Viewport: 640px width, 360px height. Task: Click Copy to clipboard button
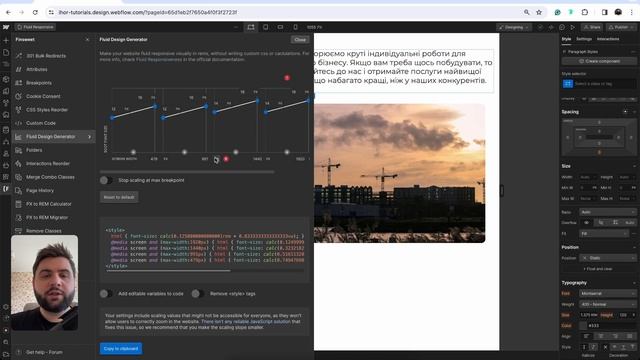coord(121,349)
